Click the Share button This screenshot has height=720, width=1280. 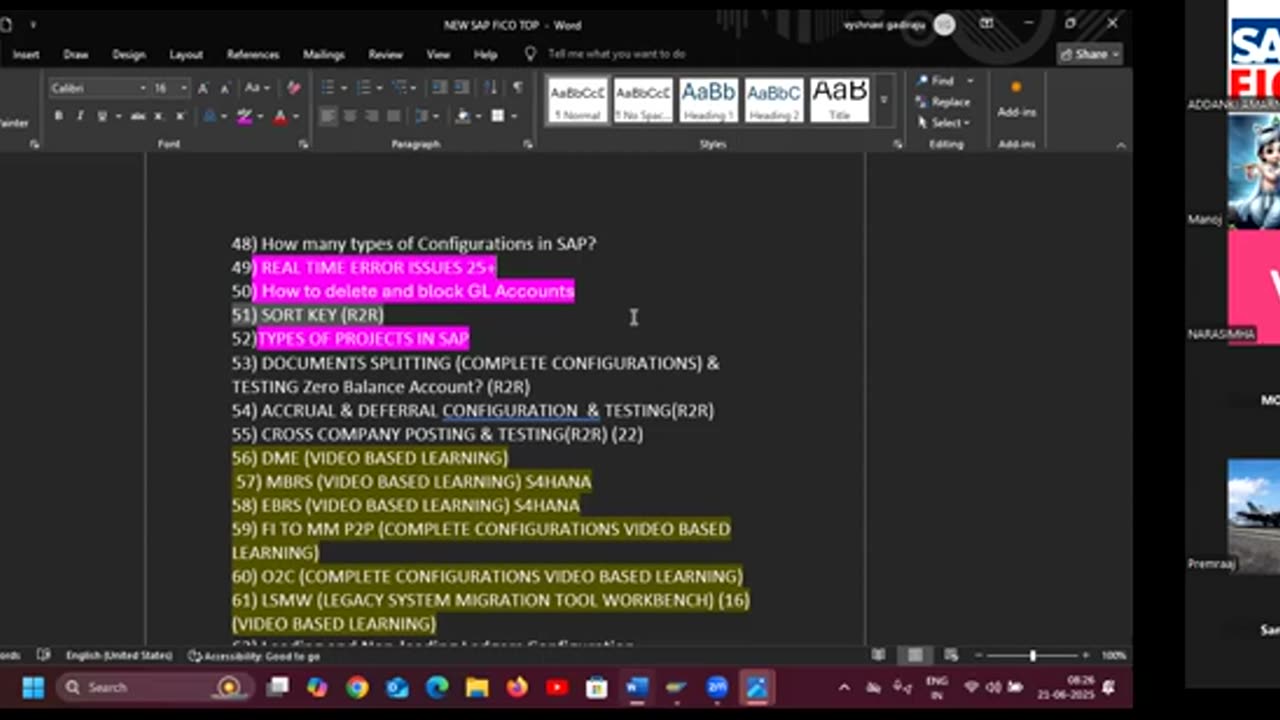1090,54
